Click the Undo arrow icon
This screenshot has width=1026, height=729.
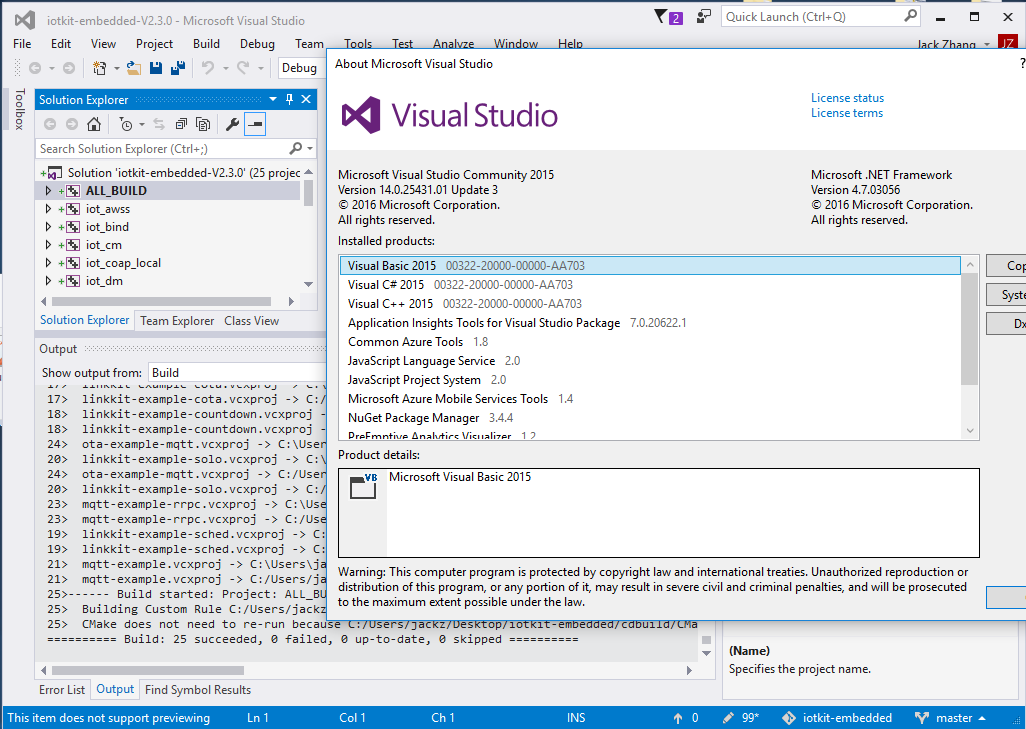point(208,68)
